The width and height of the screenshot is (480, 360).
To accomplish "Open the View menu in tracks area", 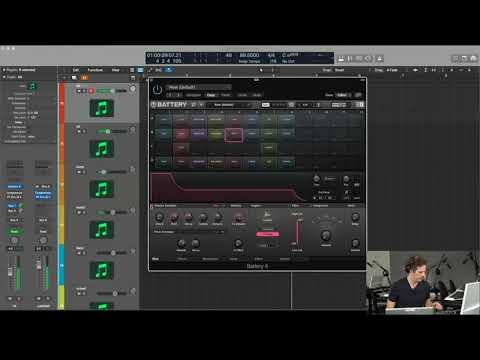I will 116,70.
